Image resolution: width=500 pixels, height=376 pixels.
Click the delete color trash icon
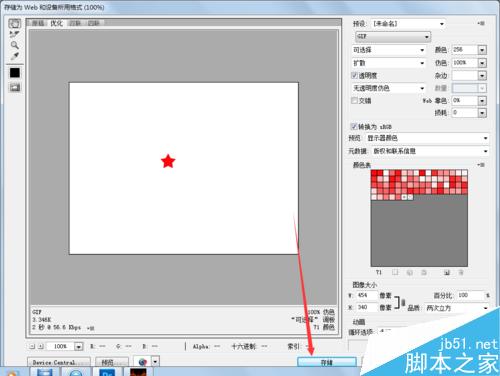click(x=461, y=272)
